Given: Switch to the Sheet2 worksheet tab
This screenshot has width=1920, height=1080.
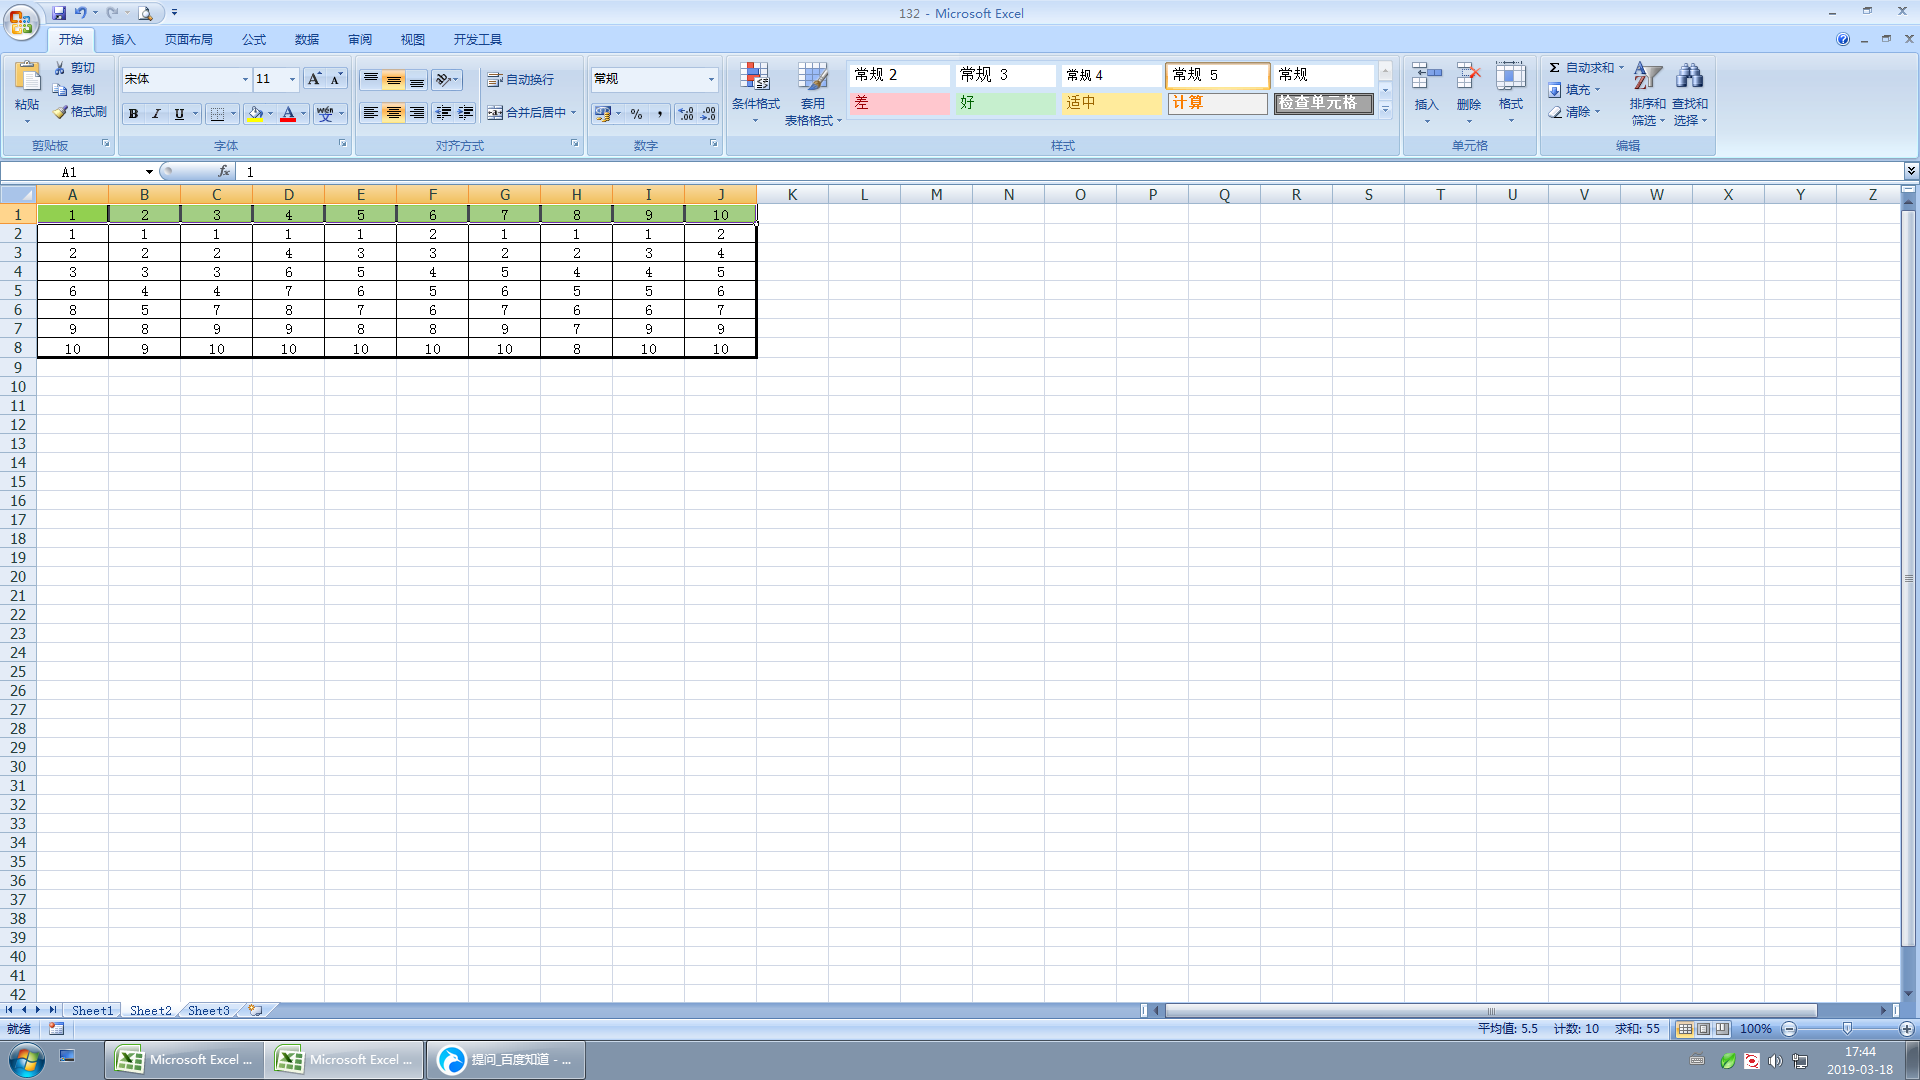Looking at the screenshot, I should tap(150, 1011).
